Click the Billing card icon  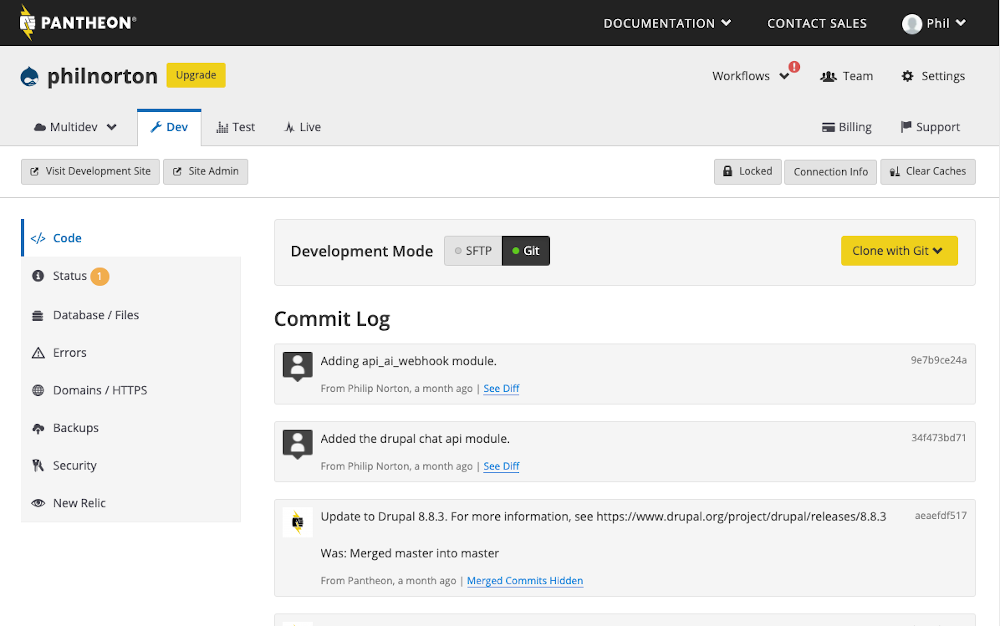point(828,127)
